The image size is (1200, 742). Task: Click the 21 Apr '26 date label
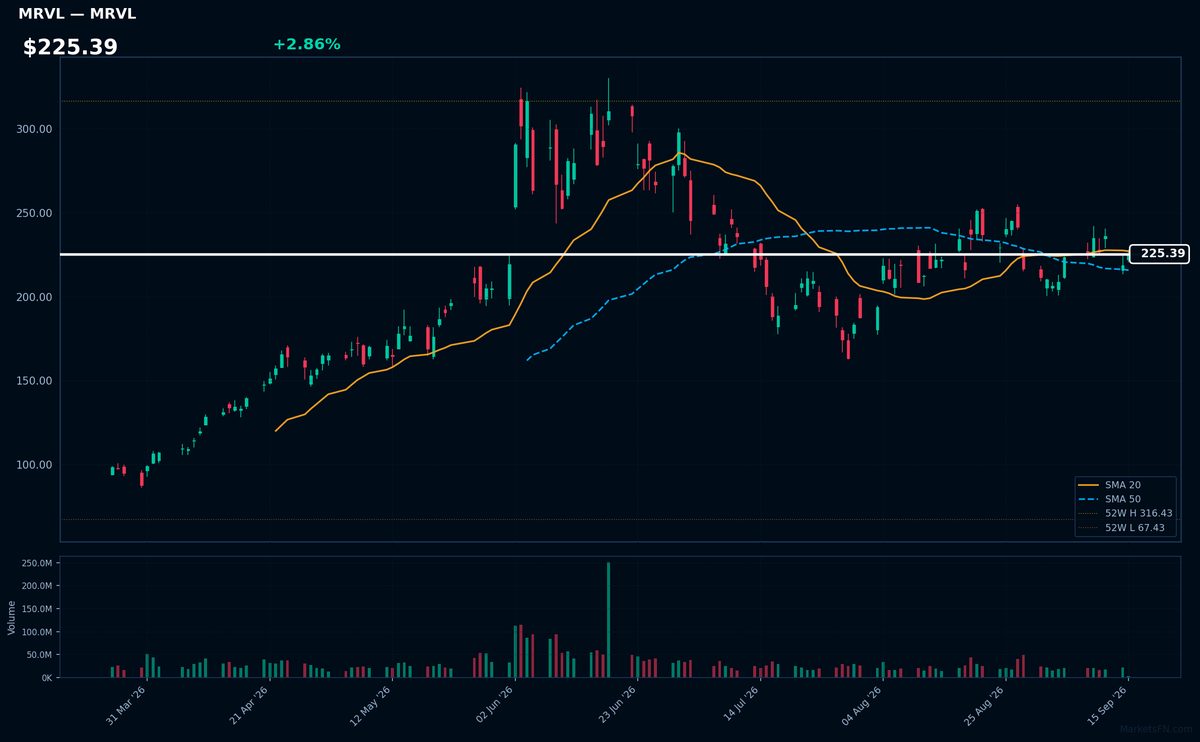click(249, 704)
